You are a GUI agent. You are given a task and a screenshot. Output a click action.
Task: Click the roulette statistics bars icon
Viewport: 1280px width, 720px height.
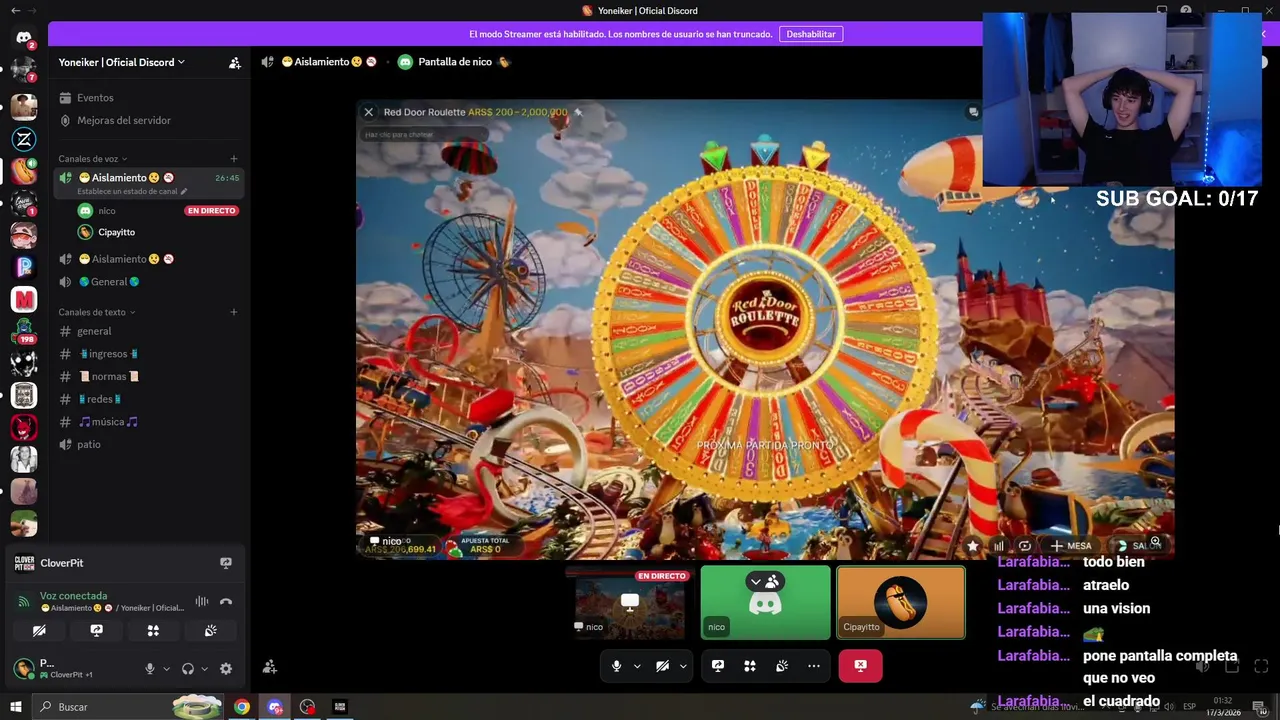pos(998,546)
